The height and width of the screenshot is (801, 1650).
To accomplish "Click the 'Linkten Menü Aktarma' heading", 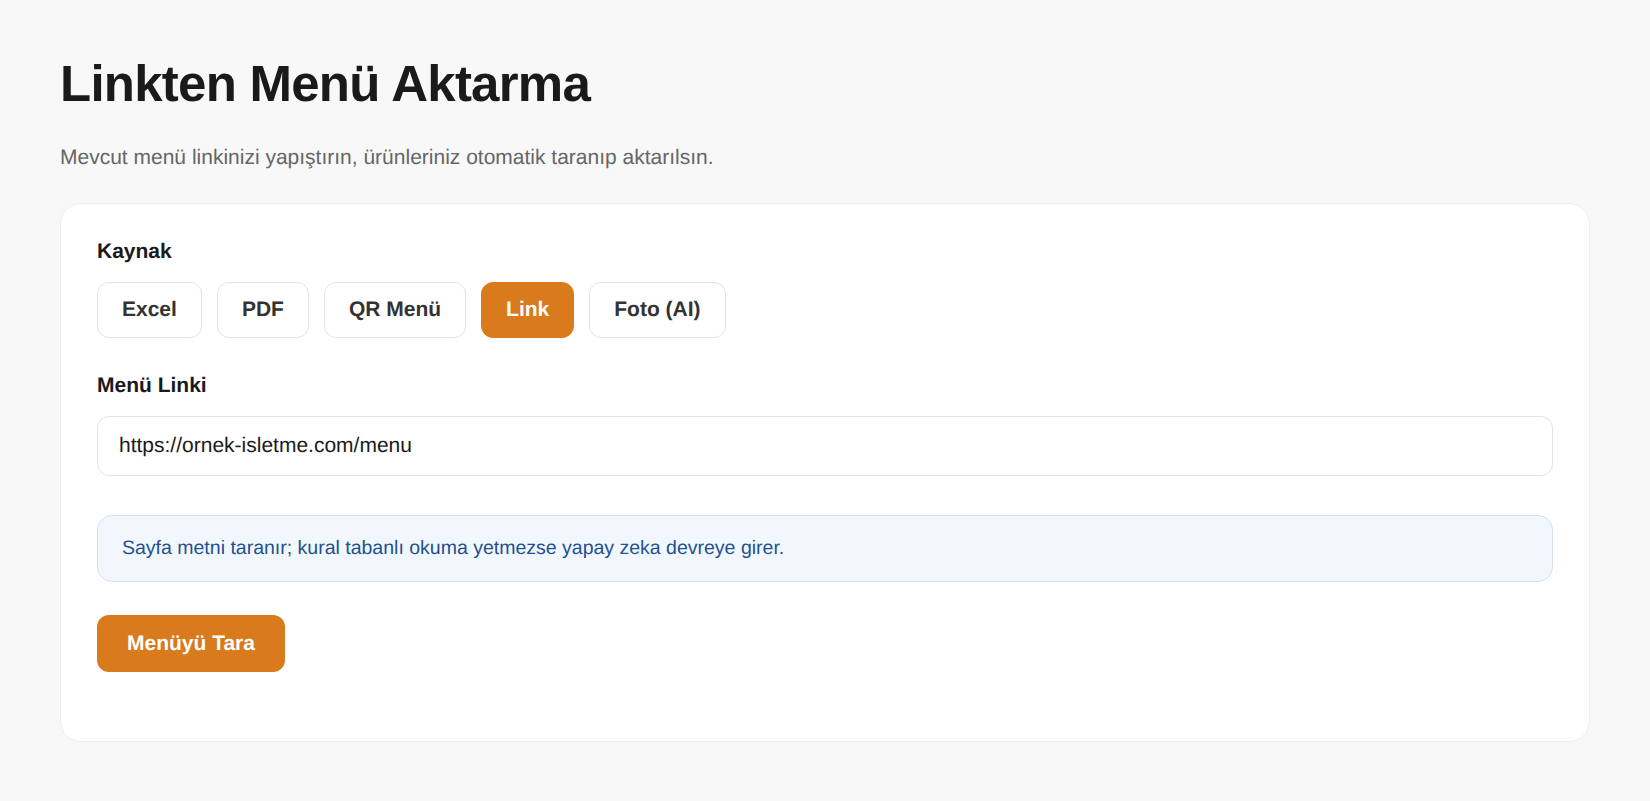I will 325,84.
